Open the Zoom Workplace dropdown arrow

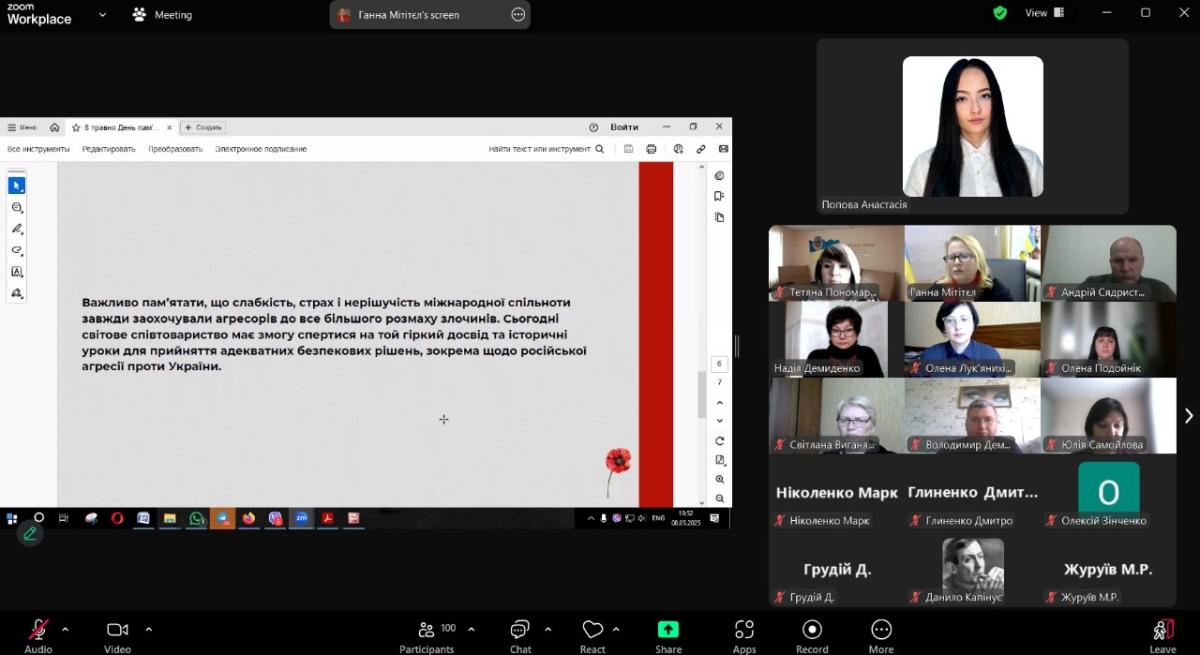click(102, 15)
